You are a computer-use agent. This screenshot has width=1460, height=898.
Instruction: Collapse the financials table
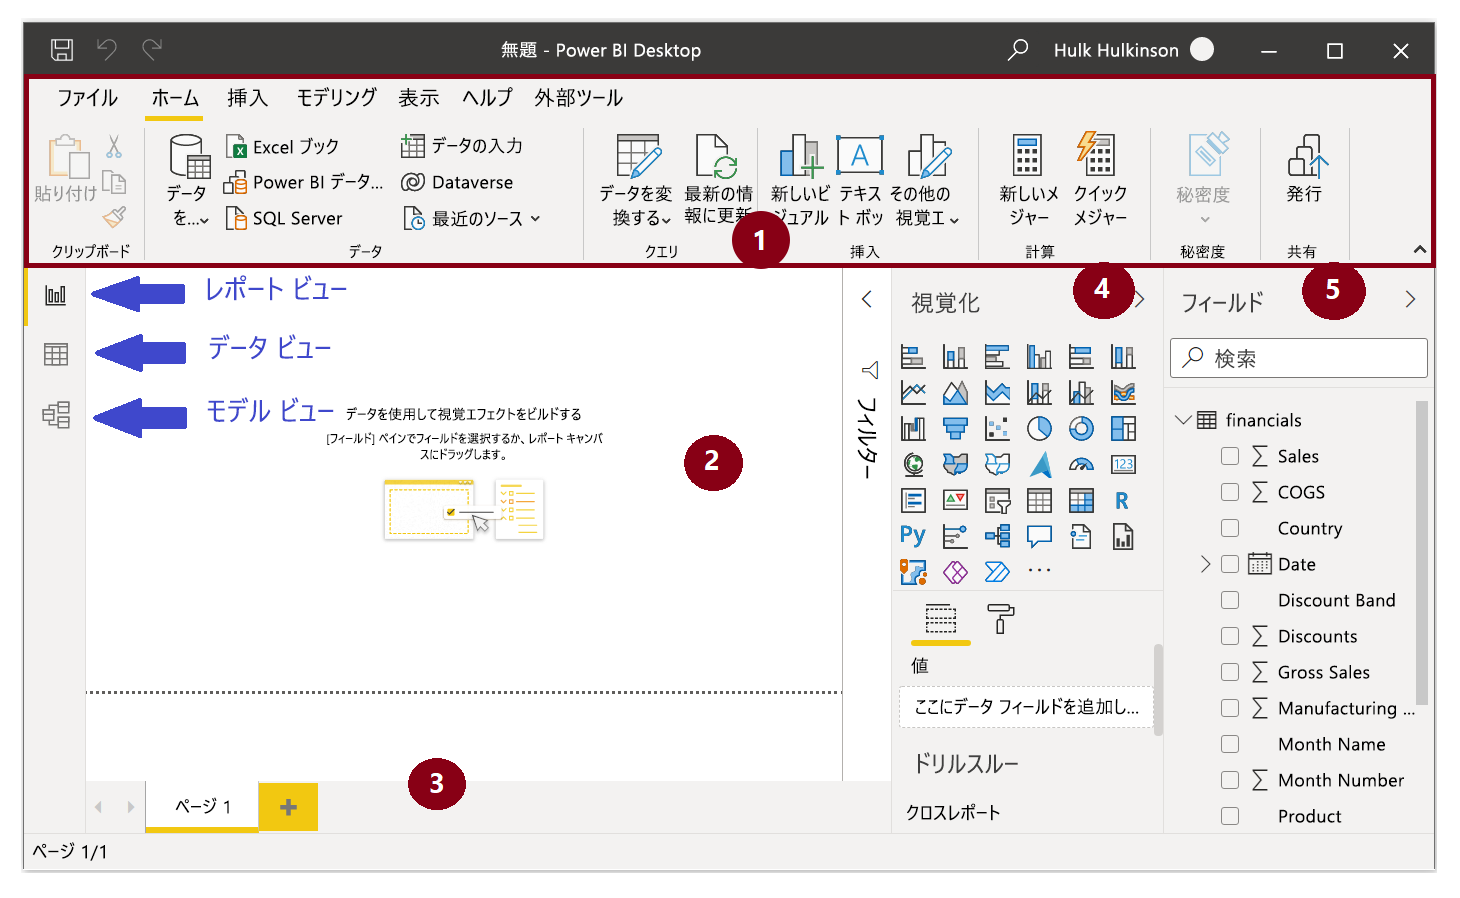[1183, 420]
